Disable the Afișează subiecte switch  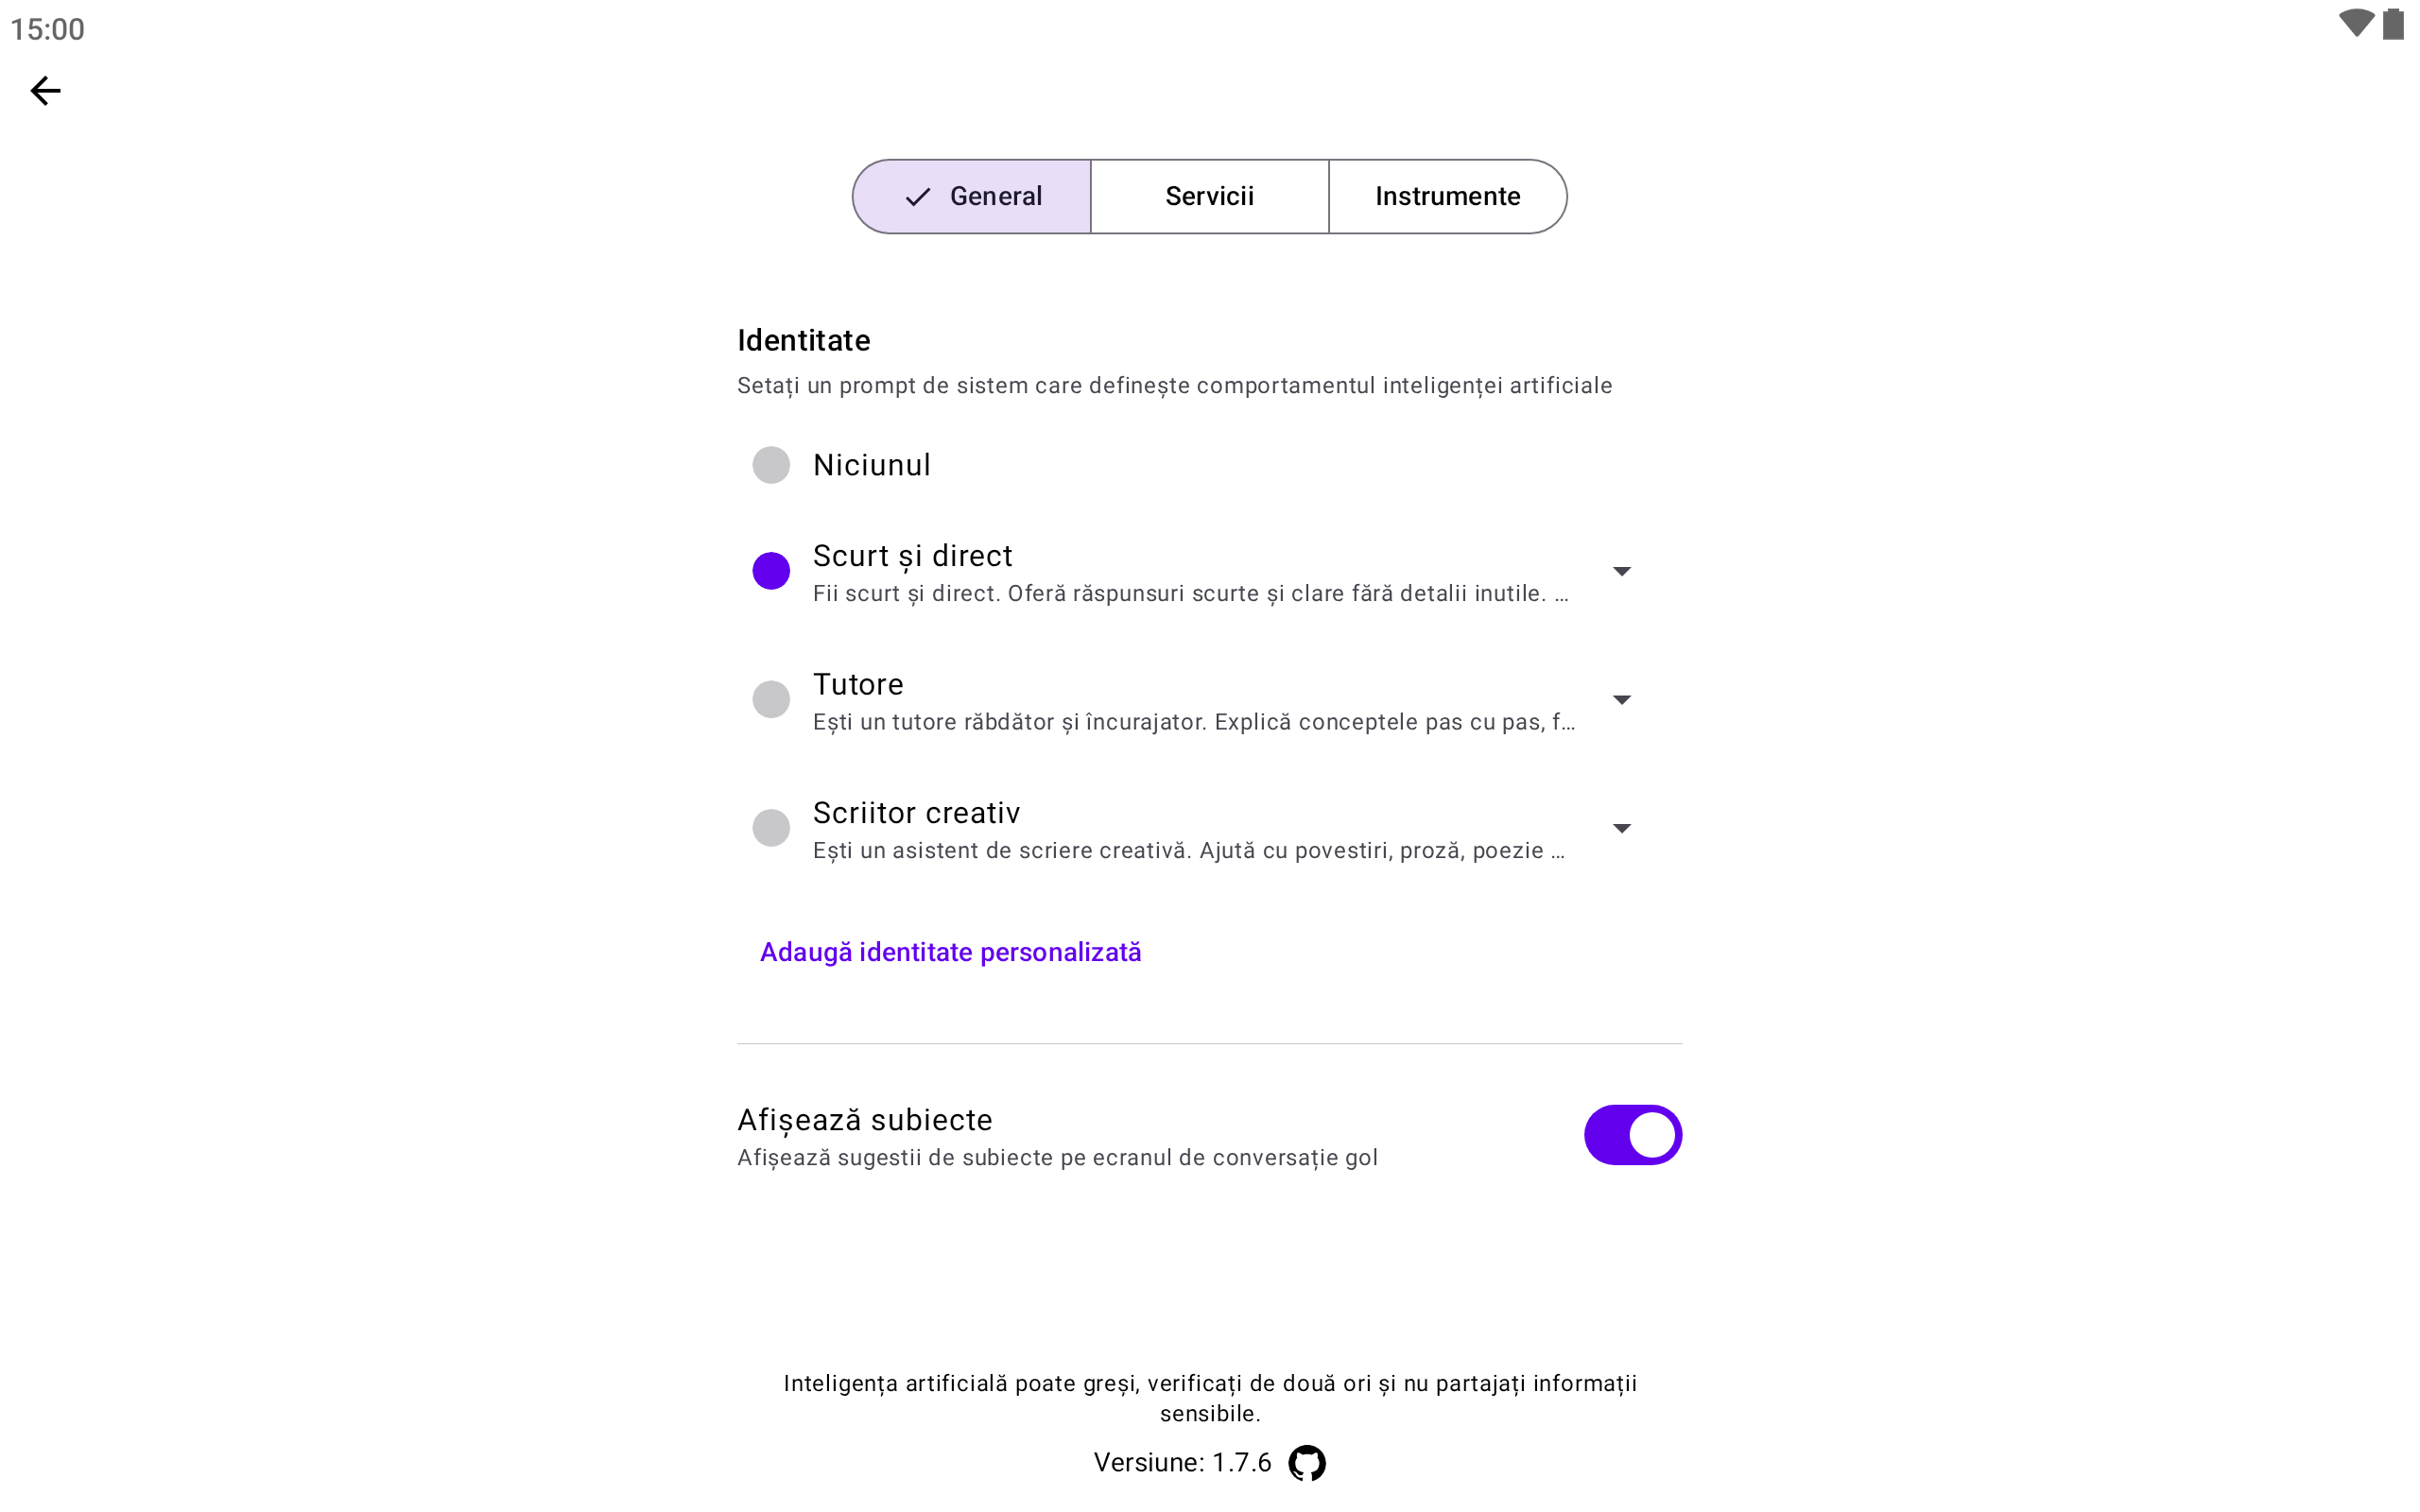click(x=1632, y=1135)
